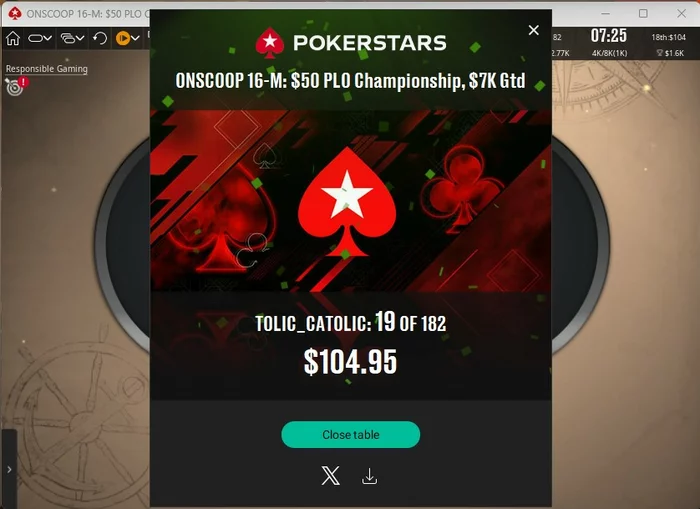The height and width of the screenshot is (509, 700).
Task: Click the Close table button
Action: [x=350, y=434]
